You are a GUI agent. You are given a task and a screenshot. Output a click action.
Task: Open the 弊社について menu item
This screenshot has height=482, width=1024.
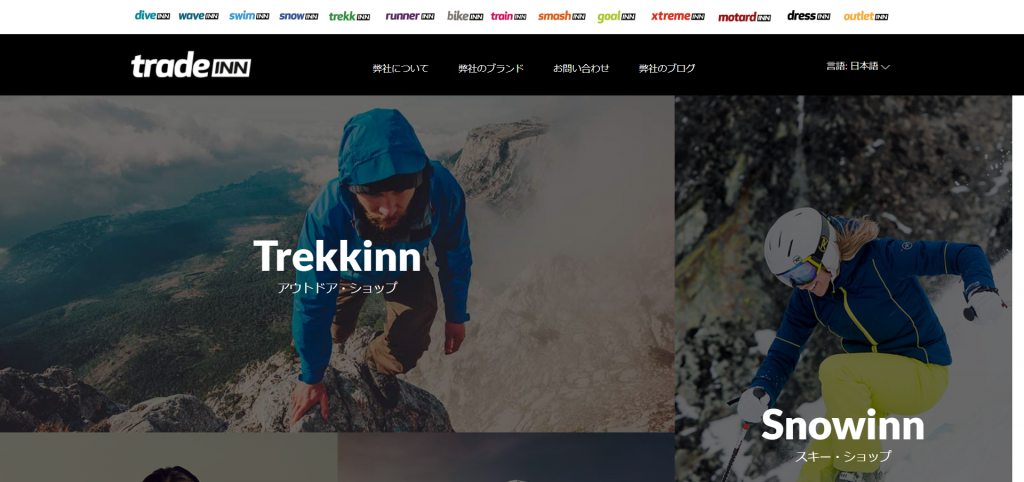tap(400, 68)
